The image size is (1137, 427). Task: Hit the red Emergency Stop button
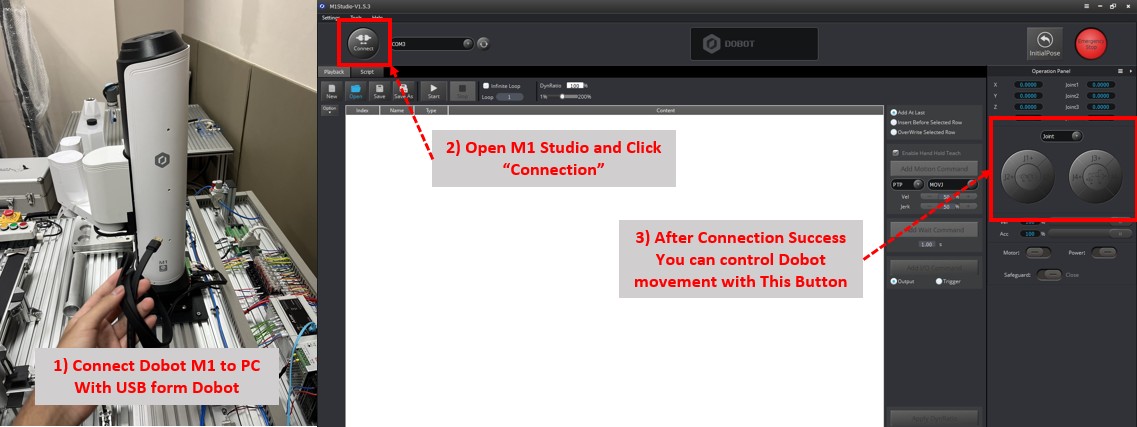[1091, 43]
